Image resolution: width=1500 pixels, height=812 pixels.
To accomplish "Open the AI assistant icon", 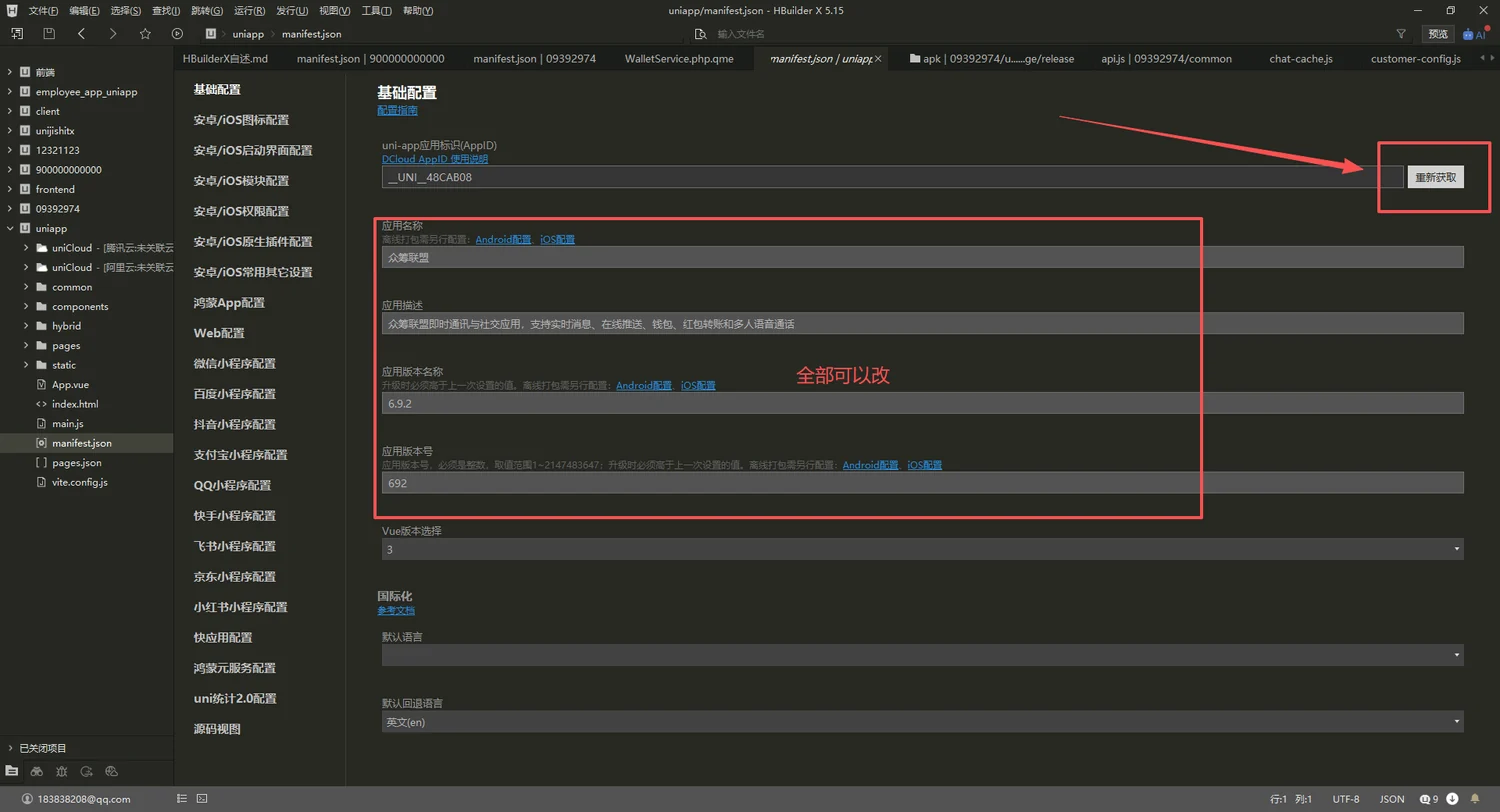I will point(1474,34).
